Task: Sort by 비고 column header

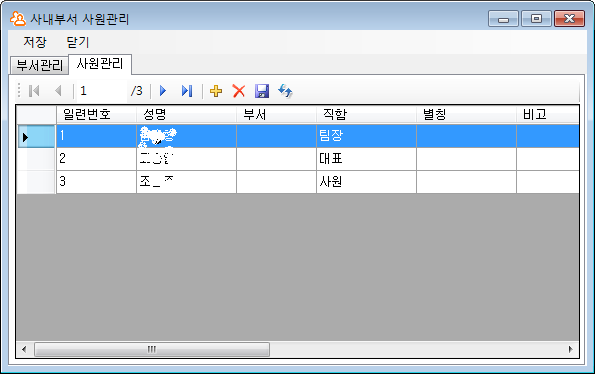Action: pyautogui.click(x=548, y=114)
